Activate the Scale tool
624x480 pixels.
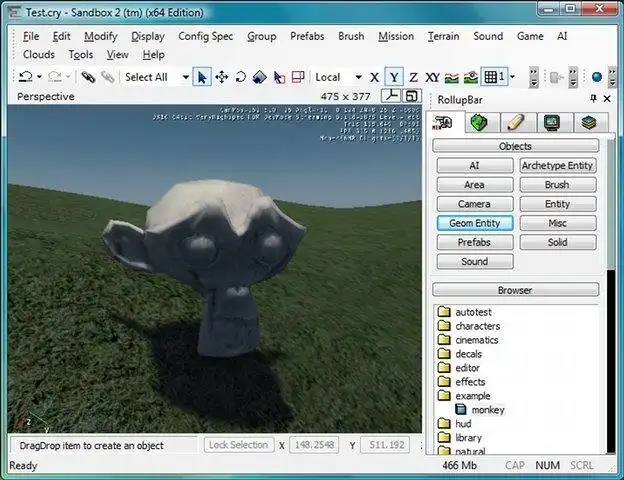coord(259,77)
